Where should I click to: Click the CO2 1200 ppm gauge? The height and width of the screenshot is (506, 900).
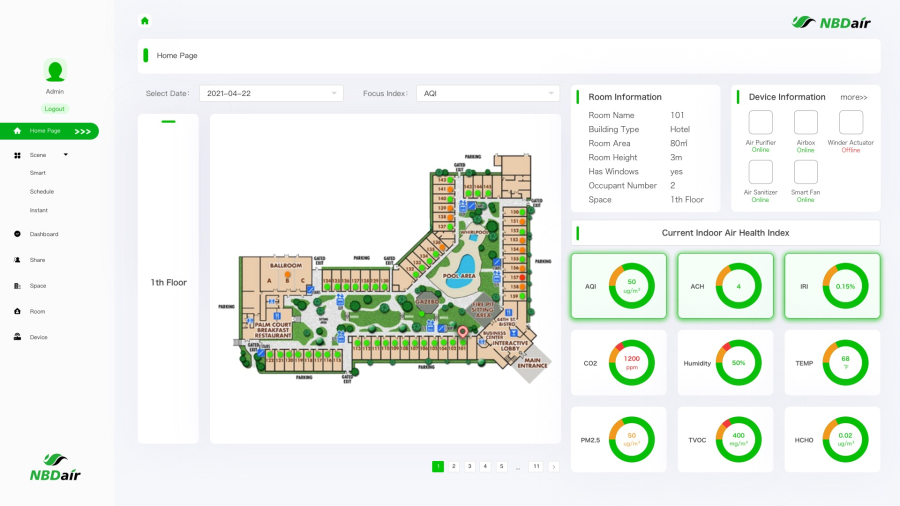631,363
